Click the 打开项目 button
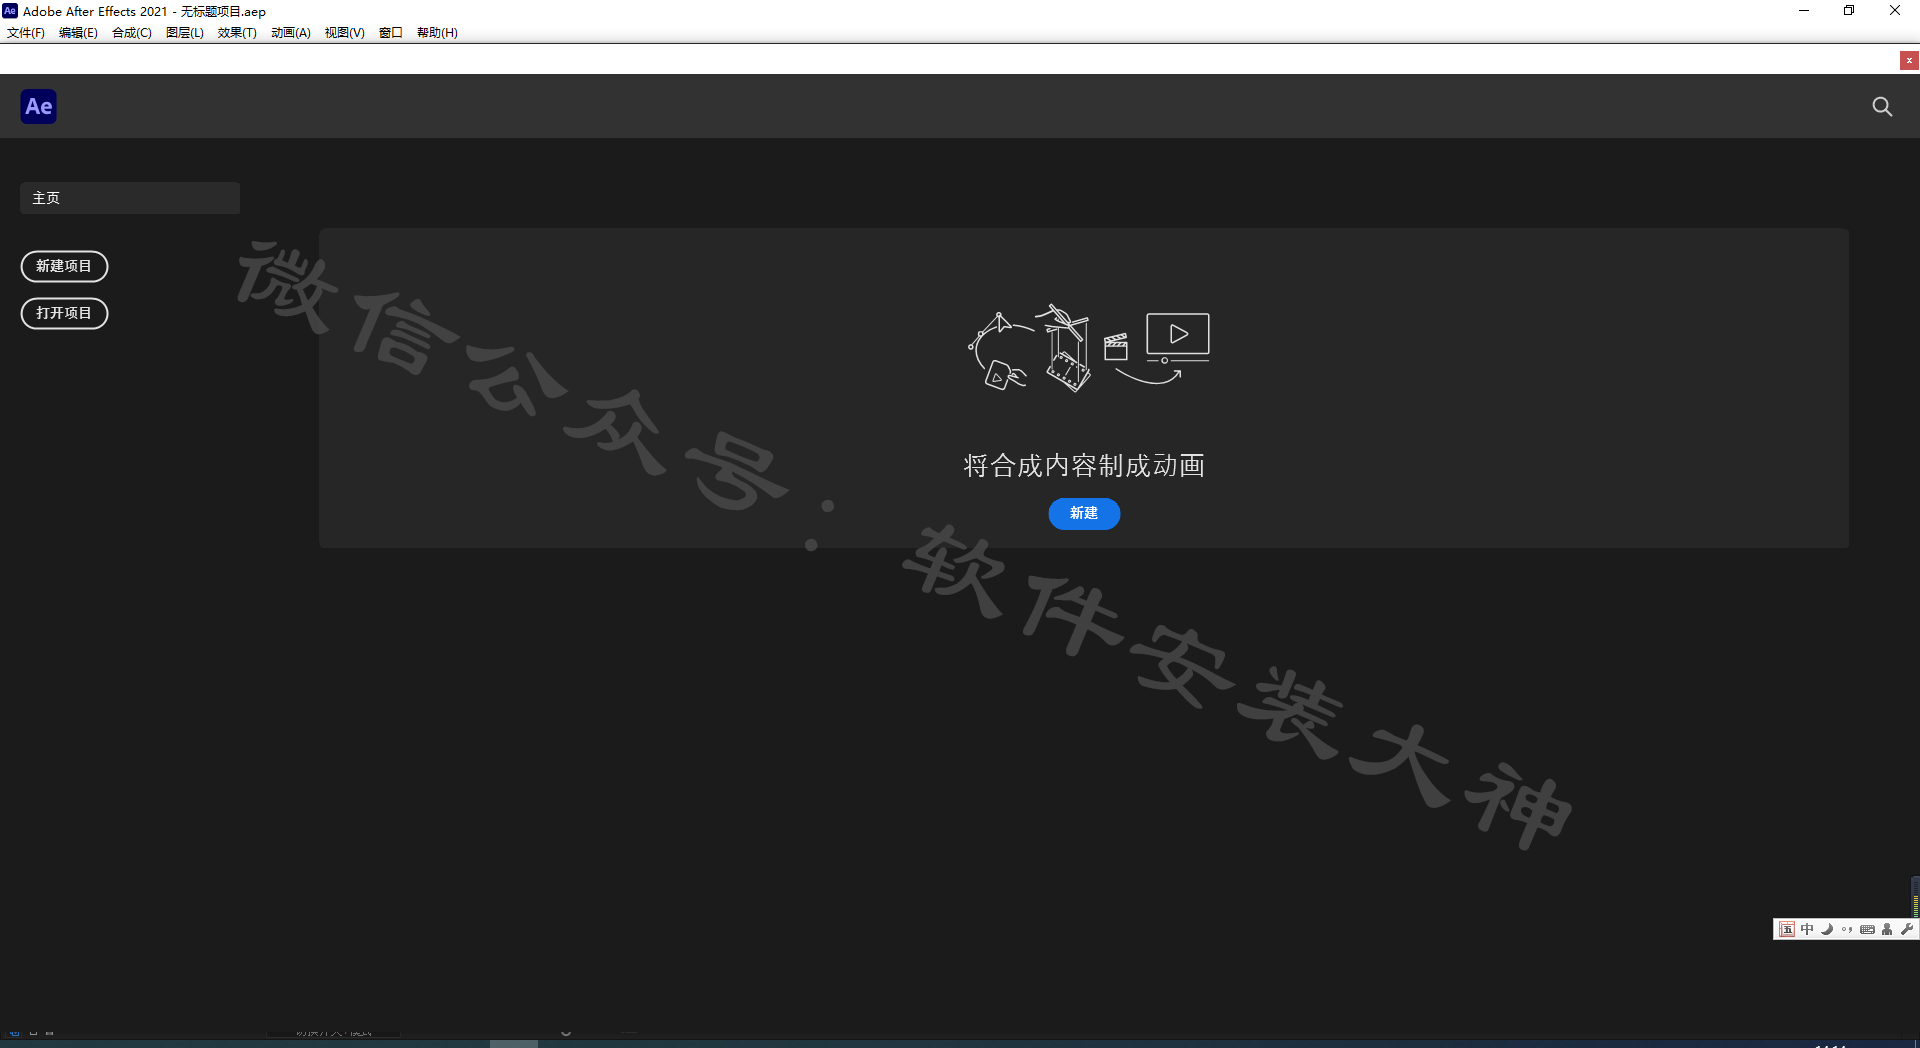The width and height of the screenshot is (1920, 1048). pos(64,313)
